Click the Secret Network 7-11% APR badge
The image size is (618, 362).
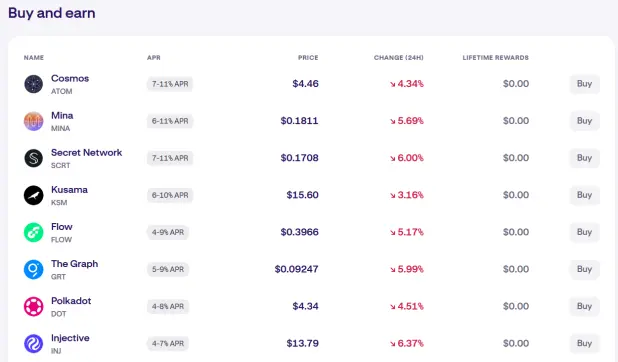(x=170, y=158)
